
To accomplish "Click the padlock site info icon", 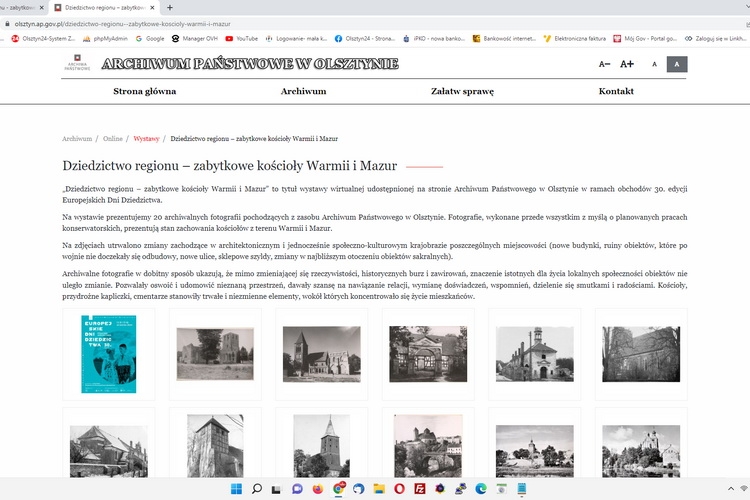I will [7, 24].
